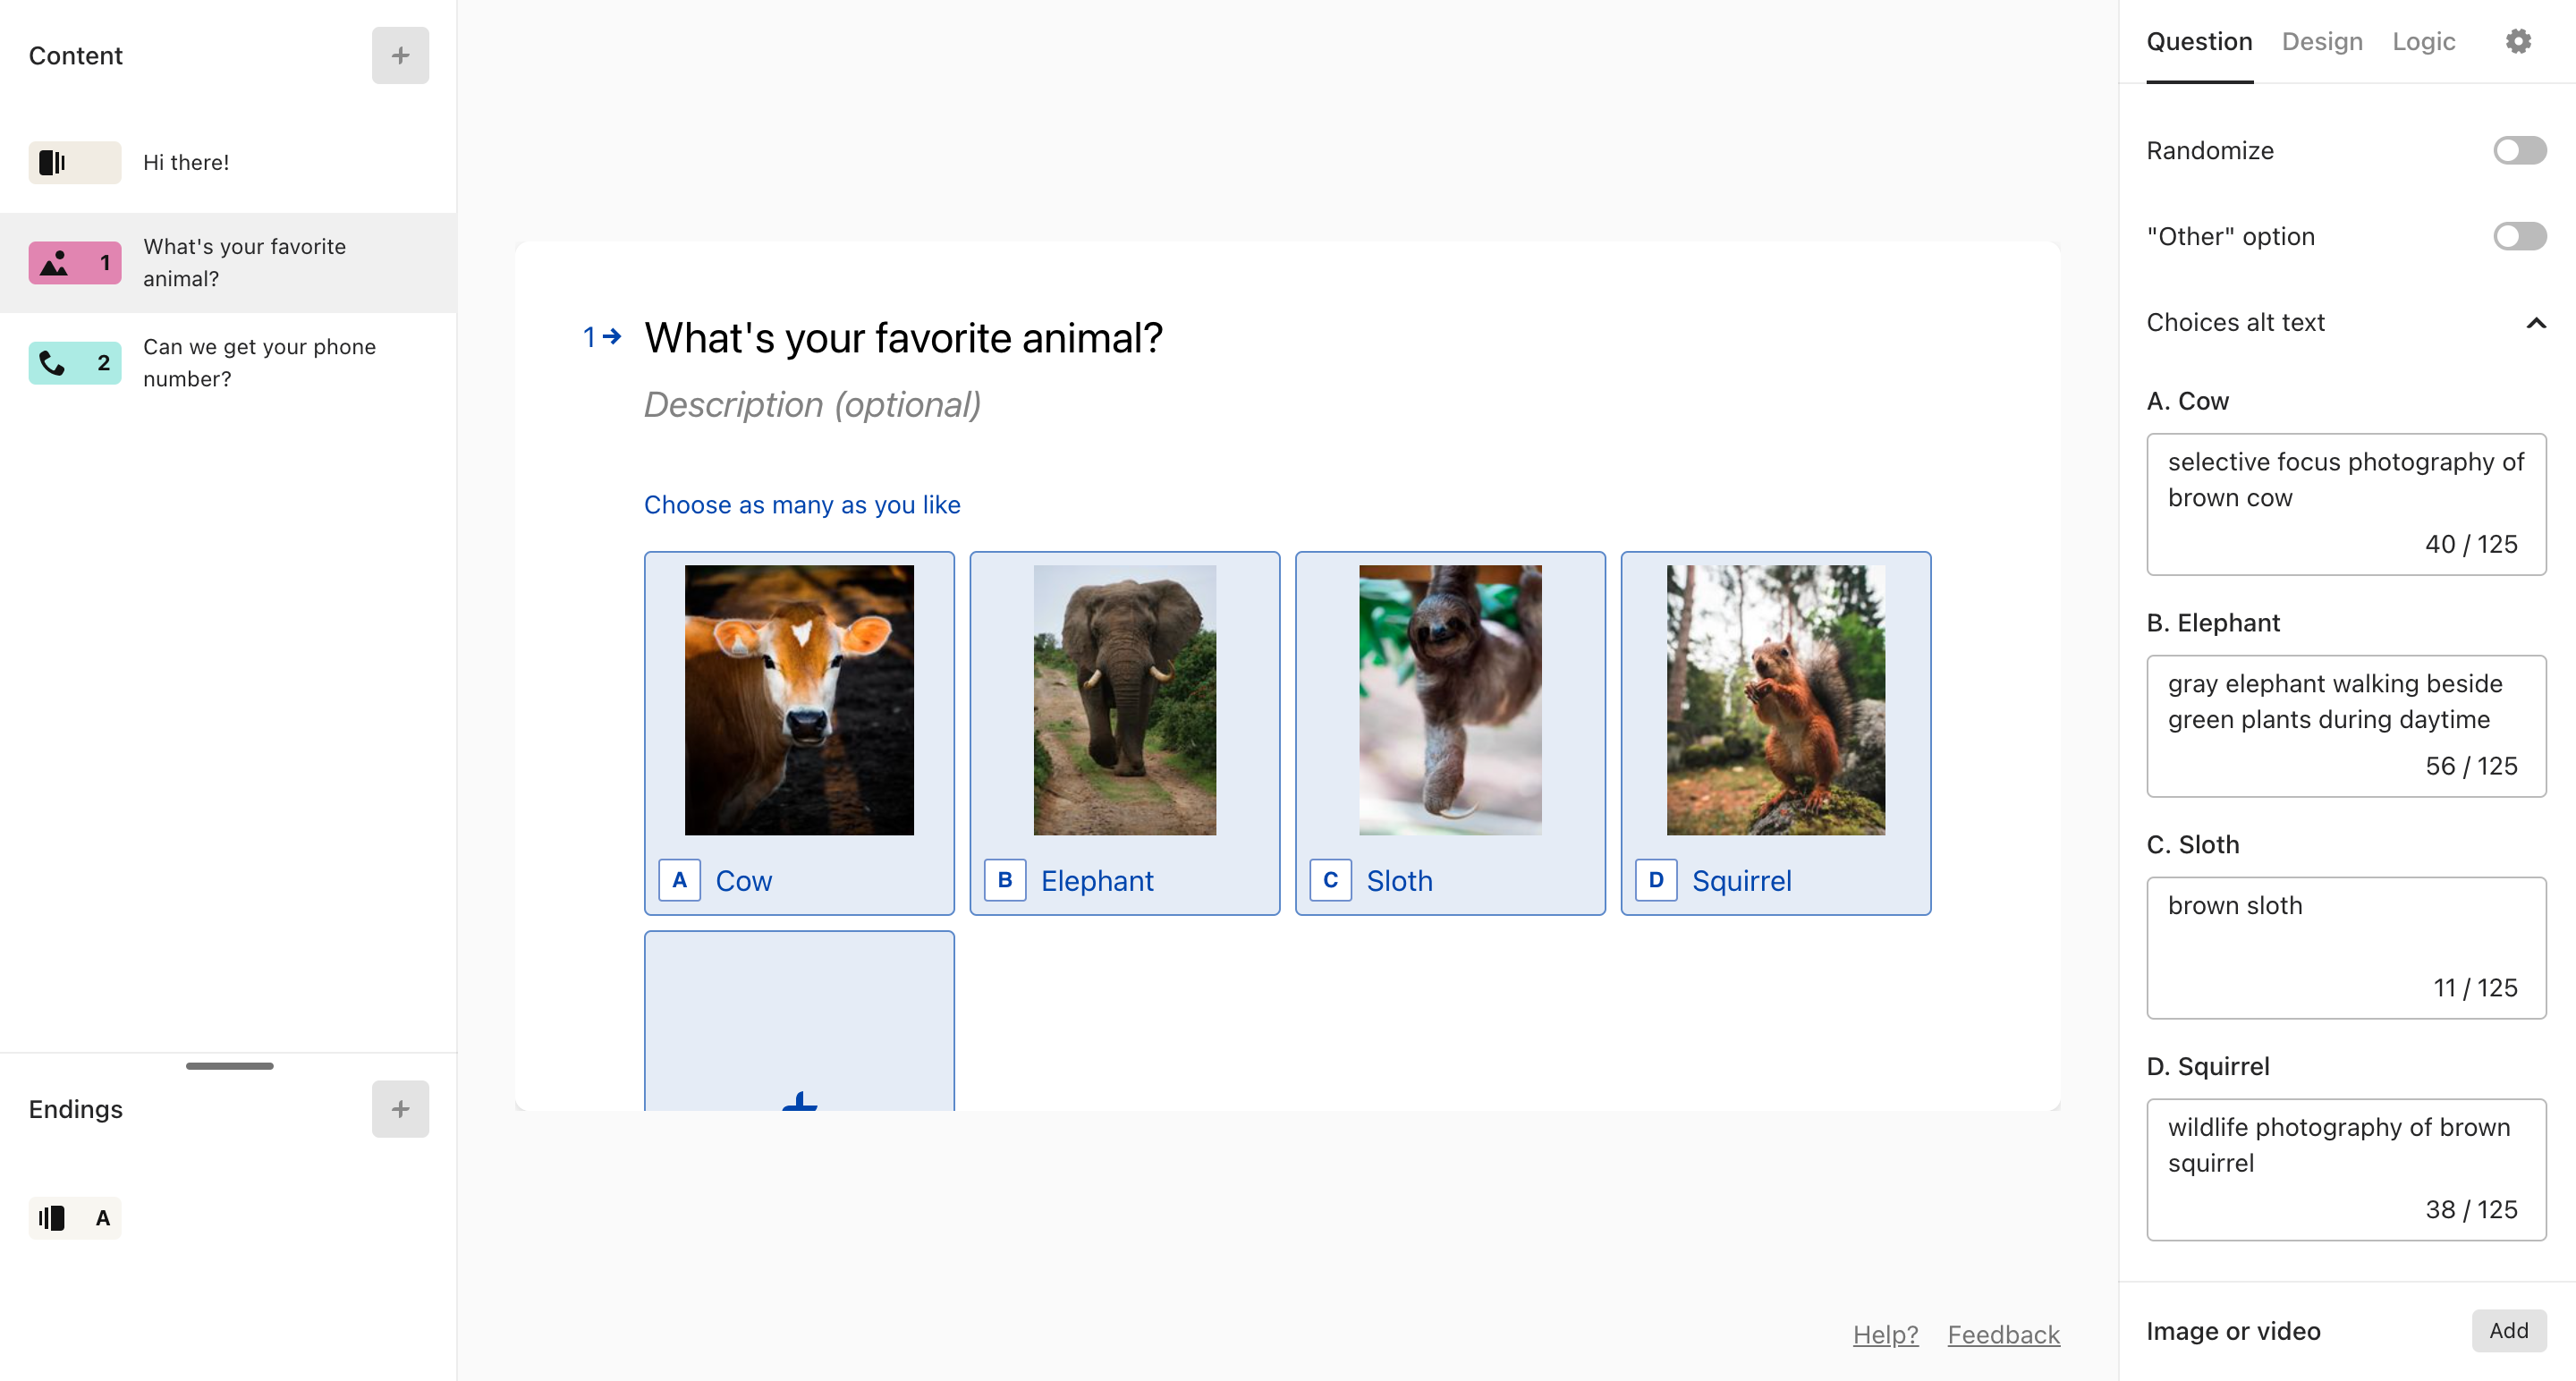Open the Help? link
The image size is (2576, 1381).
[1885, 1334]
